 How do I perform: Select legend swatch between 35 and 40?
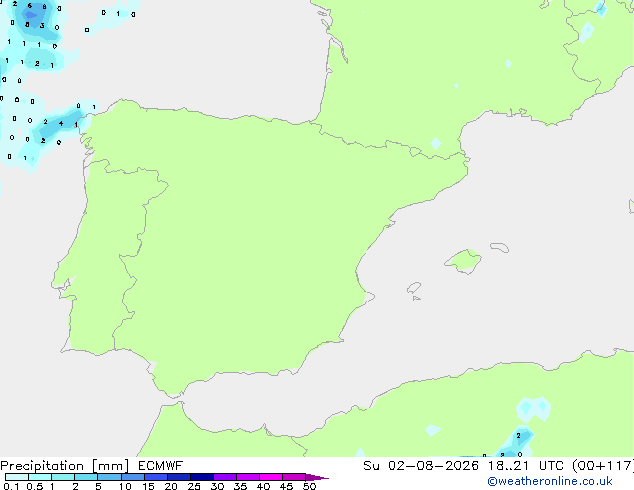coord(248,477)
